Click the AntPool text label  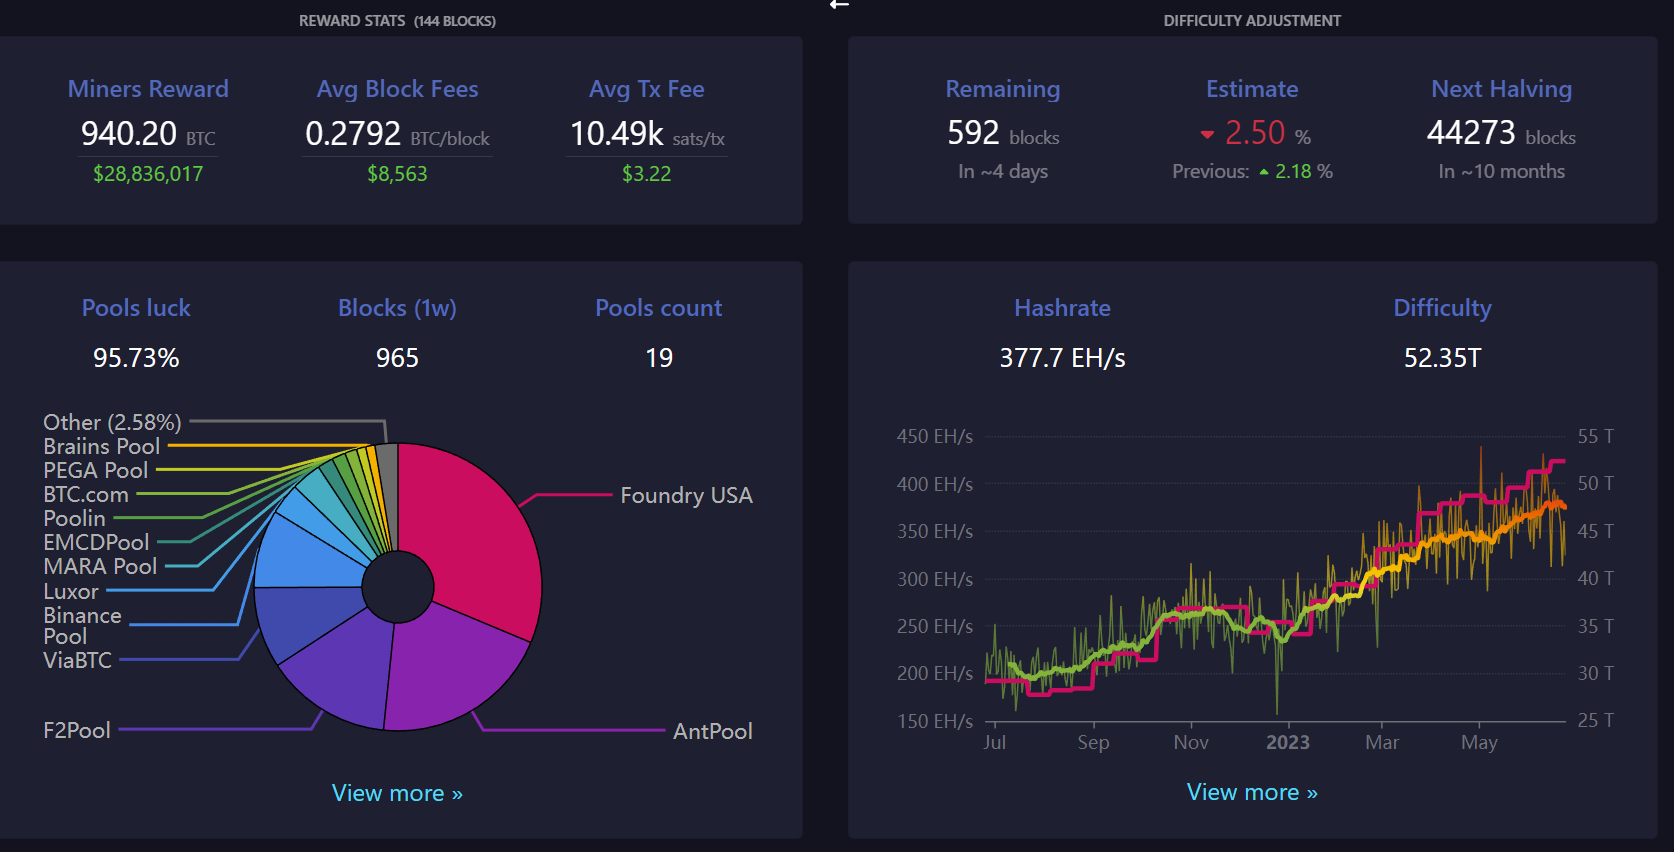click(712, 731)
